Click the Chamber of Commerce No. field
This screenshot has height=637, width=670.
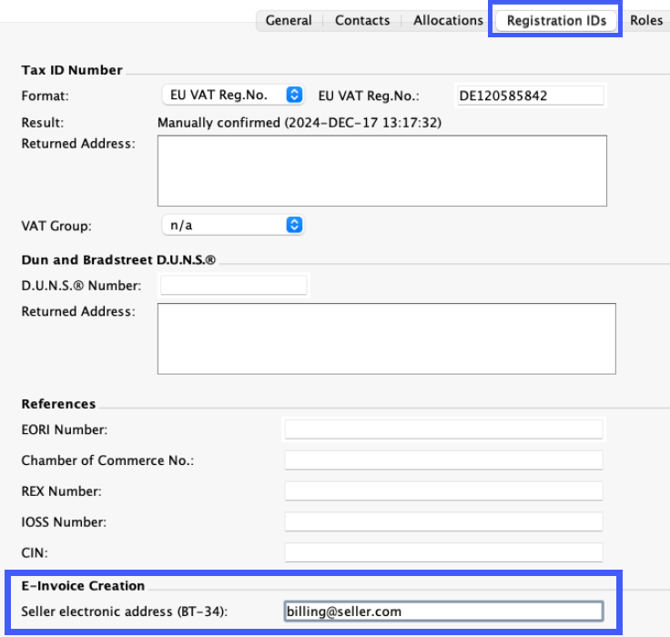click(444, 460)
